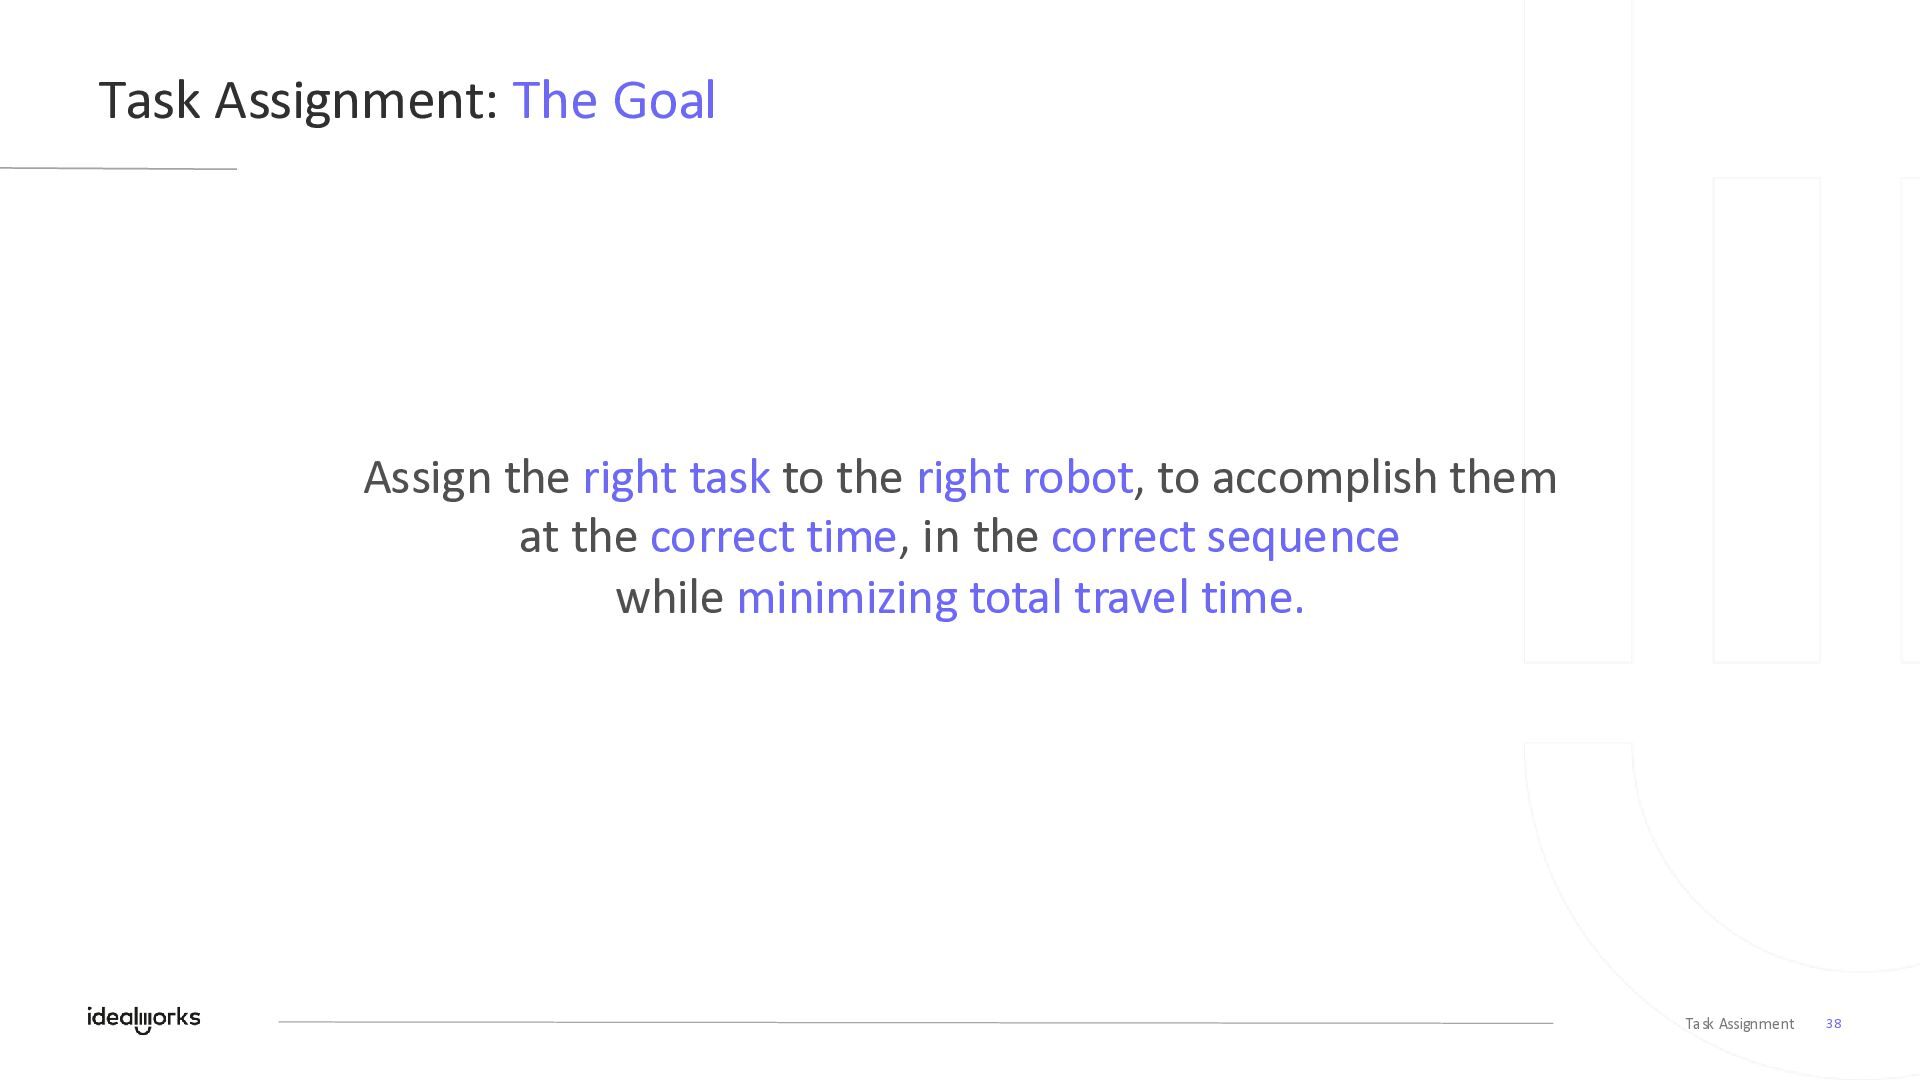This screenshot has width=1920, height=1080.
Task: Click the idealworks logo
Action: [143, 1019]
